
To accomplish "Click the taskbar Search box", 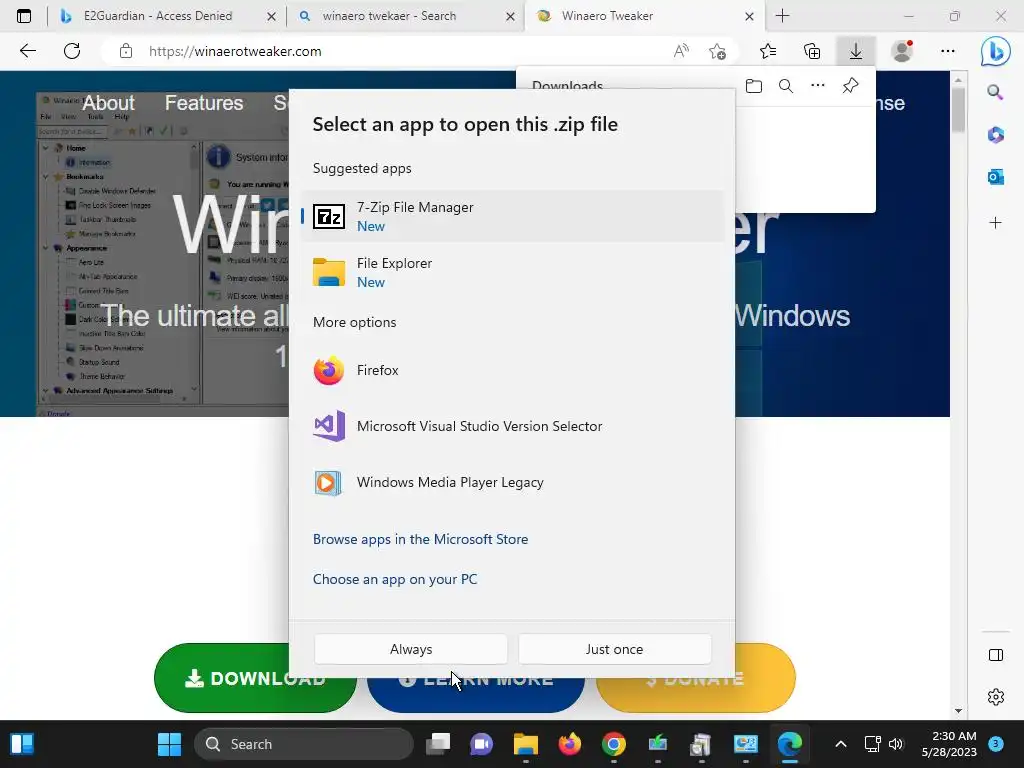I will pos(304,744).
